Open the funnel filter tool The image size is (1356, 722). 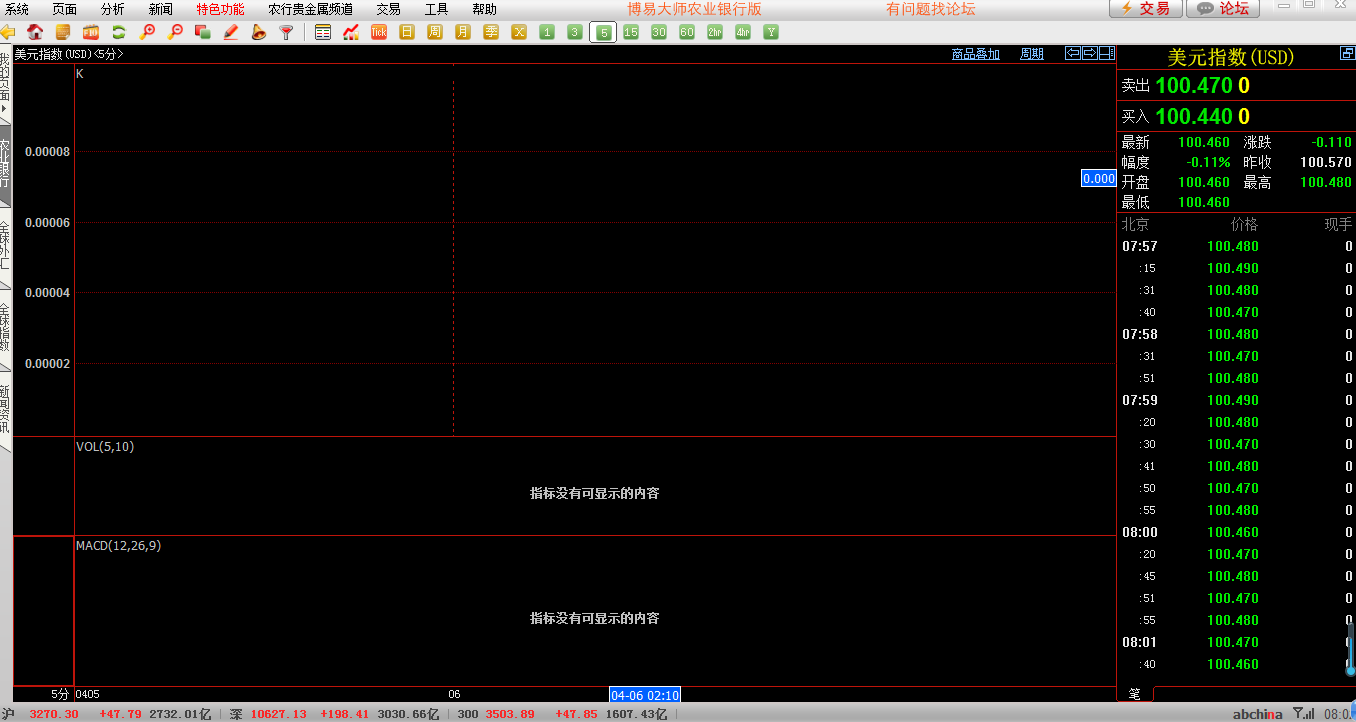287,32
